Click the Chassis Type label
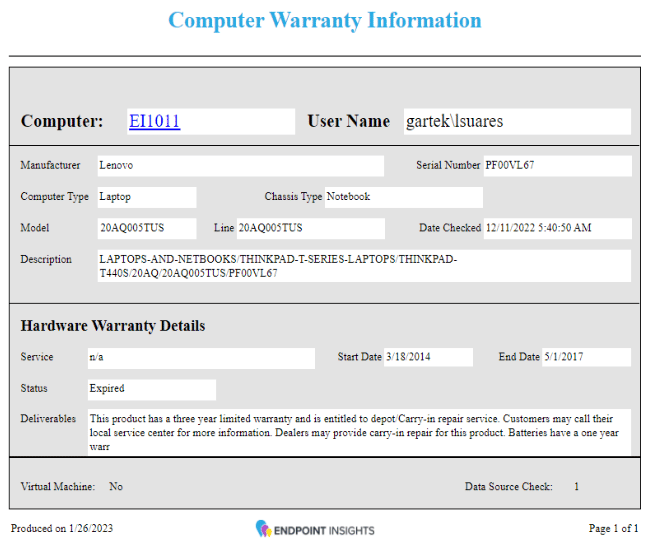Image resolution: width=657 pixels, height=555 pixels. pos(293,197)
